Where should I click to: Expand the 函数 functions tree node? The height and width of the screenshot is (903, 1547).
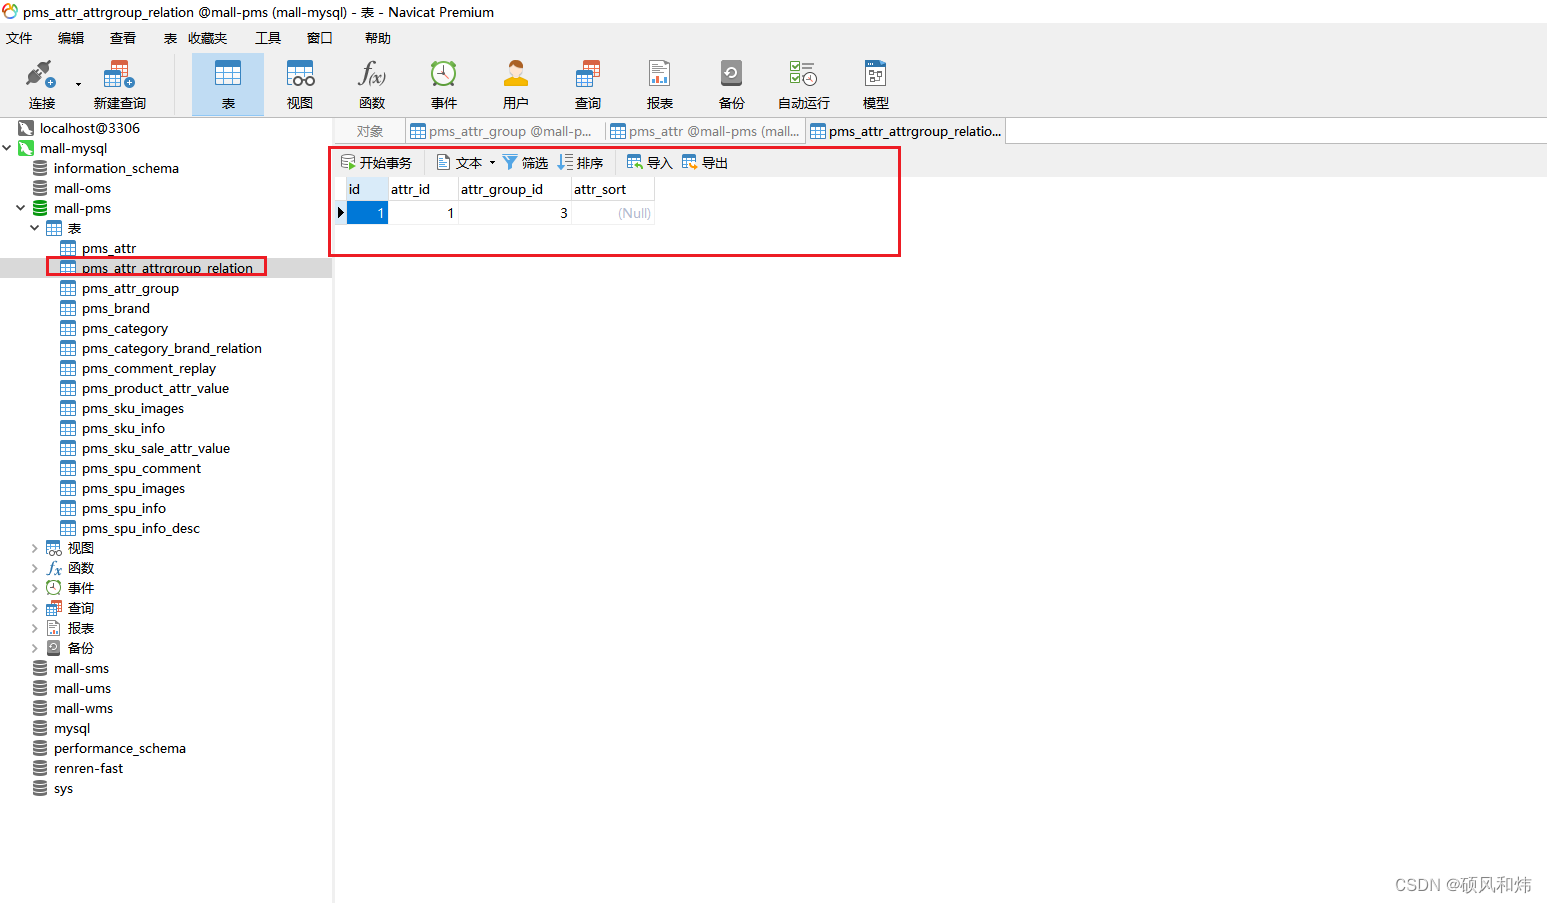tap(35, 568)
